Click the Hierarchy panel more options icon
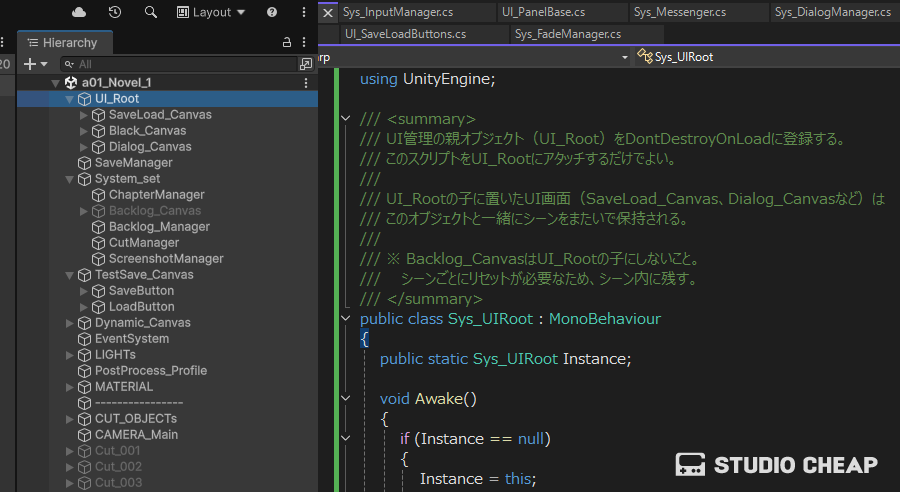Screen dimensions: 900x492 [306, 42]
